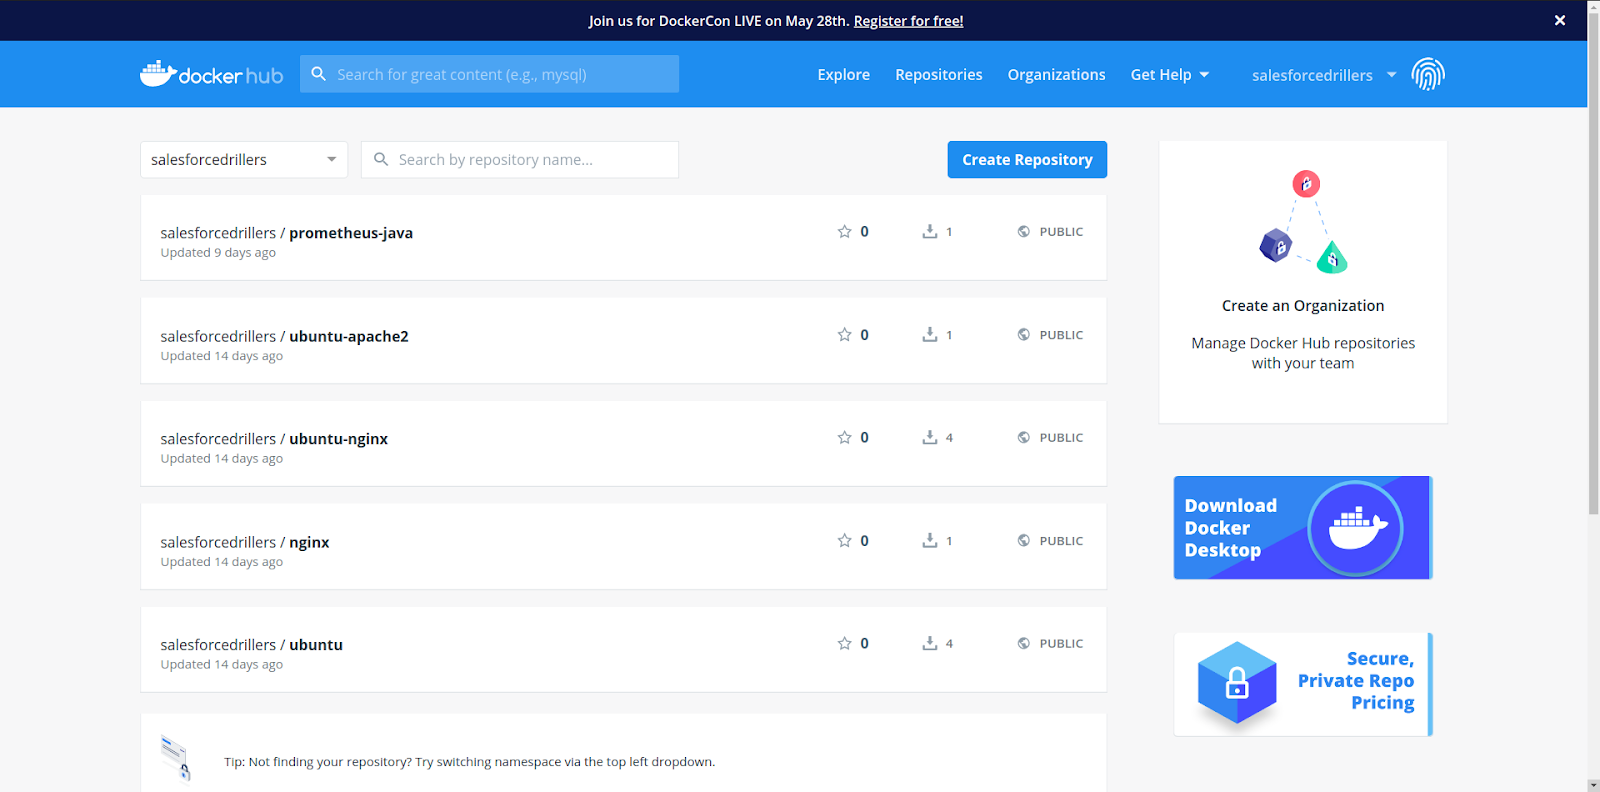Click the Download Docker Desktop banner
The height and width of the screenshot is (792, 1600).
[1303, 528]
